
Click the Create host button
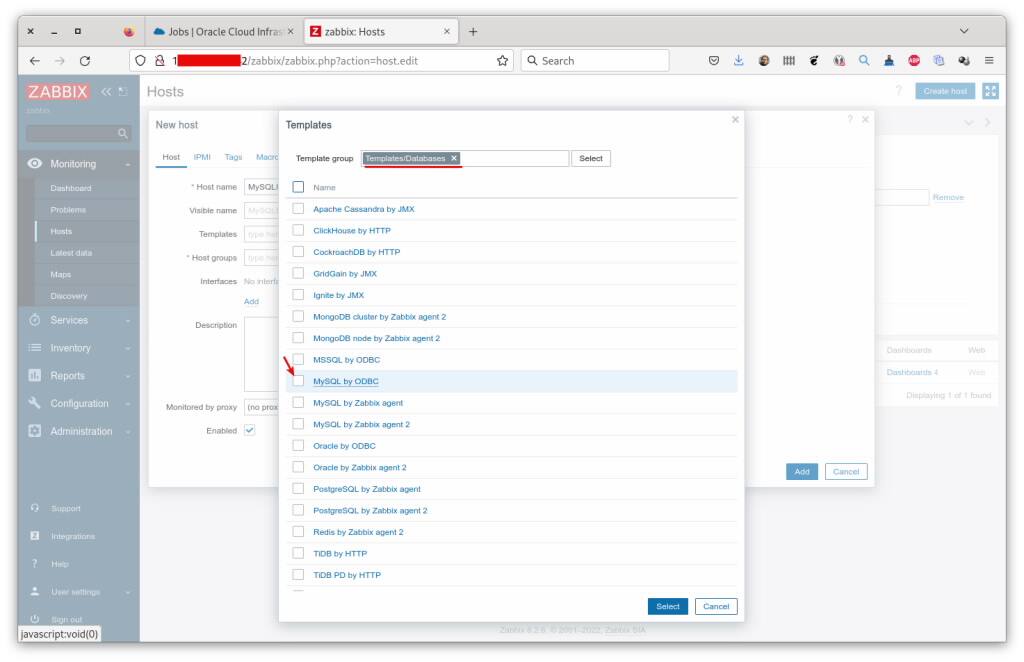tap(945, 91)
